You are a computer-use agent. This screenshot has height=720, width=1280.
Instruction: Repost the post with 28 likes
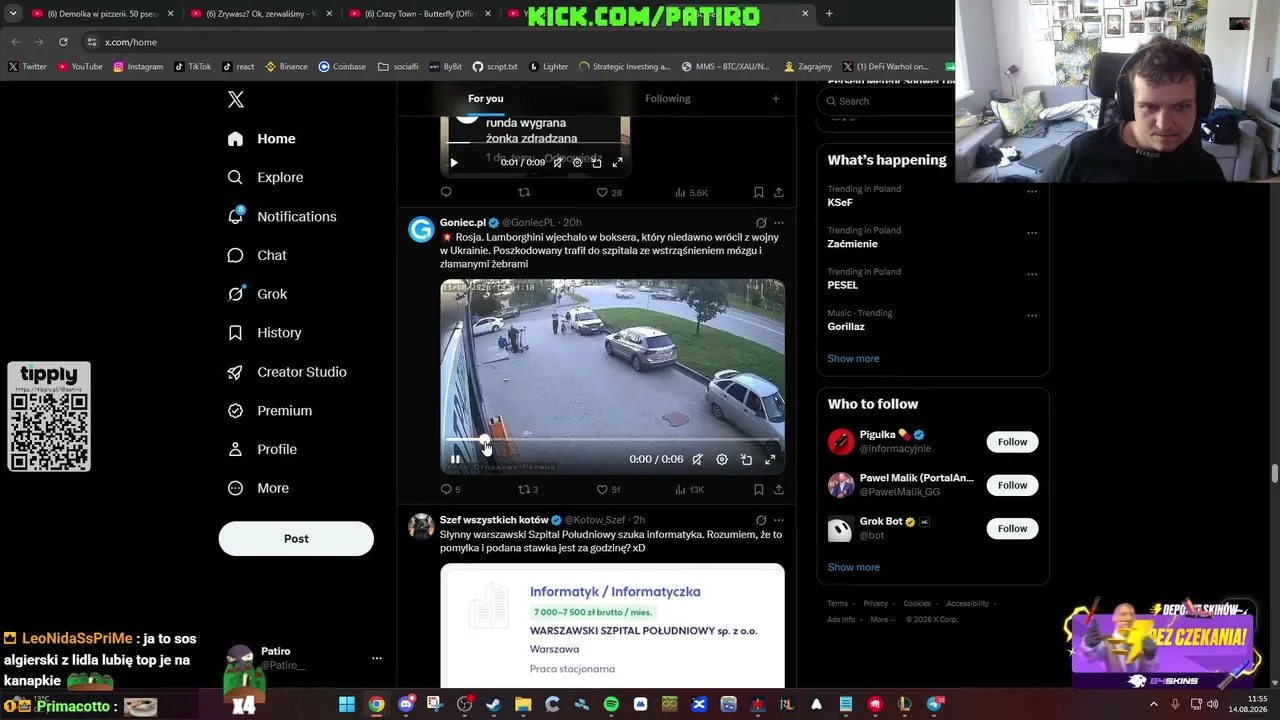pyautogui.click(x=524, y=192)
